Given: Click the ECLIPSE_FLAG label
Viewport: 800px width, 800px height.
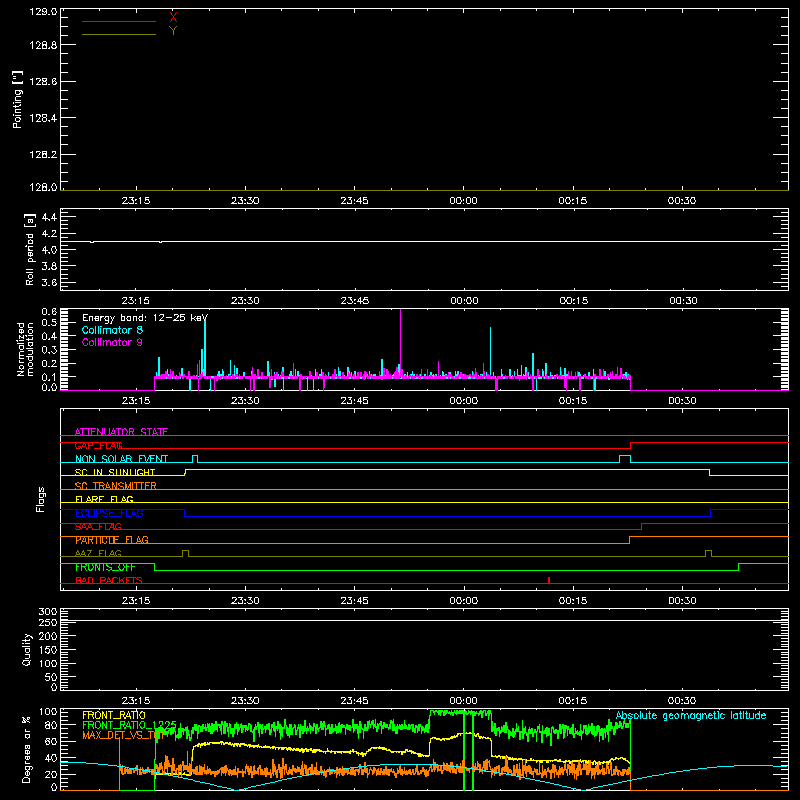Looking at the screenshot, I should tap(109, 513).
